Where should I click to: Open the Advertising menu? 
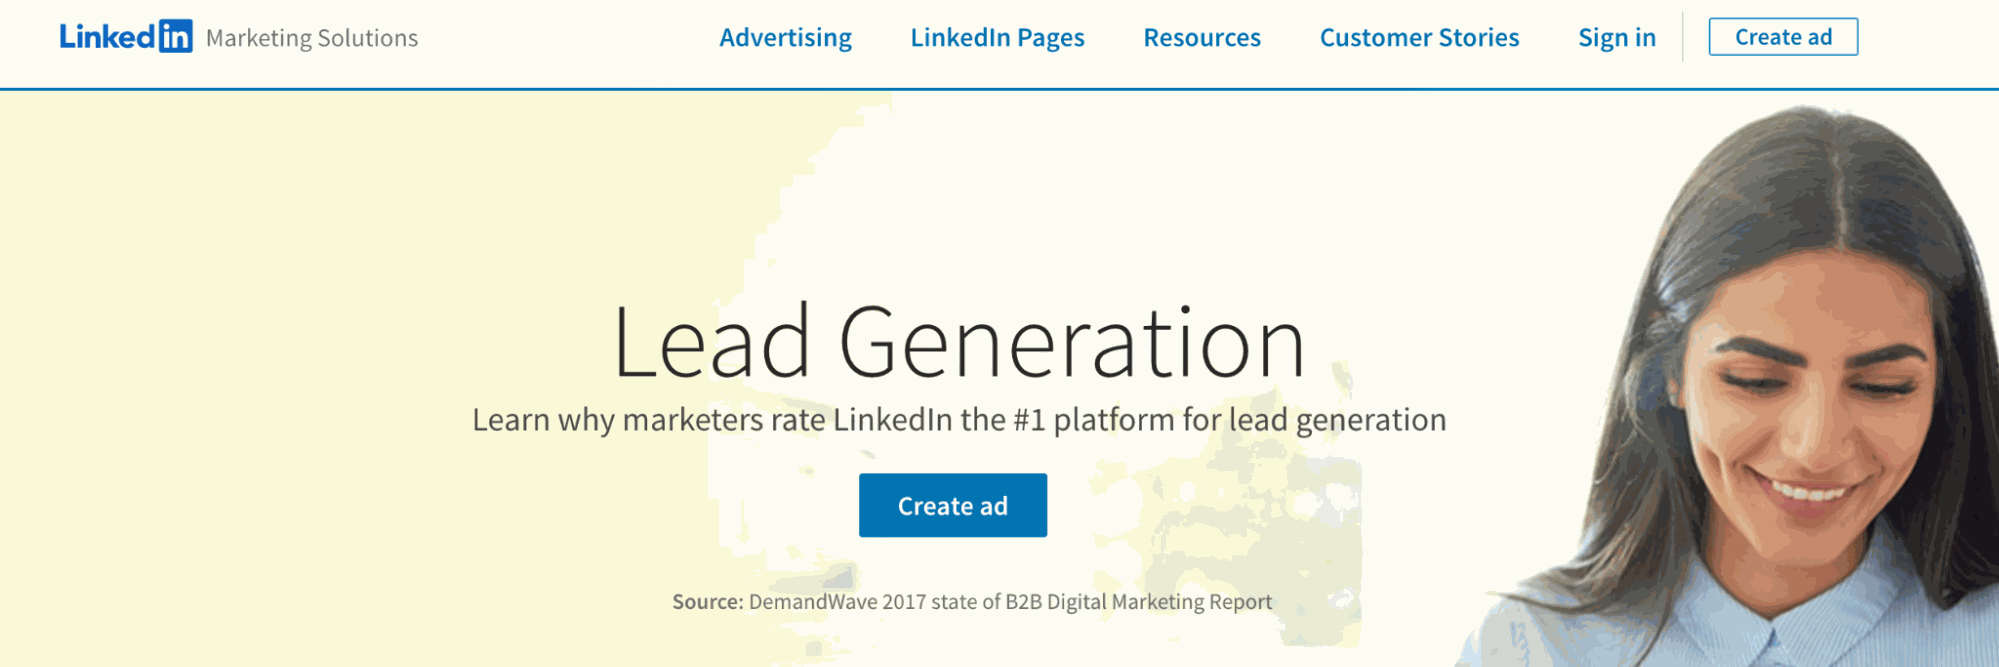point(786,37)
